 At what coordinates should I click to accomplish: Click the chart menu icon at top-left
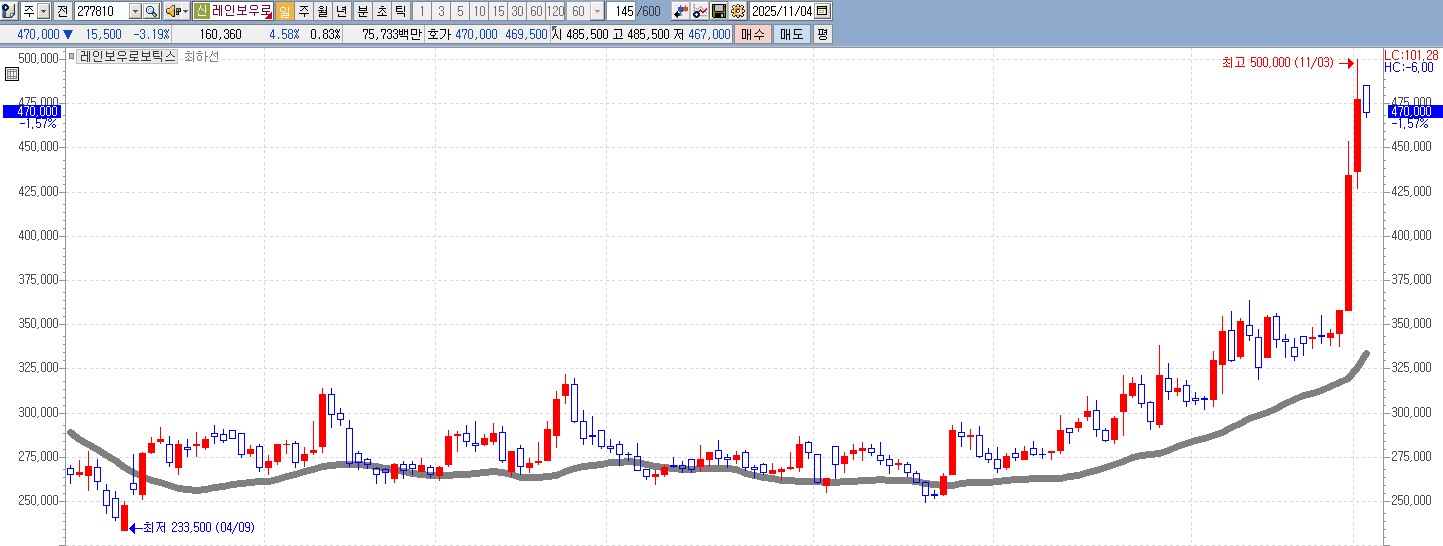(10, 11)
